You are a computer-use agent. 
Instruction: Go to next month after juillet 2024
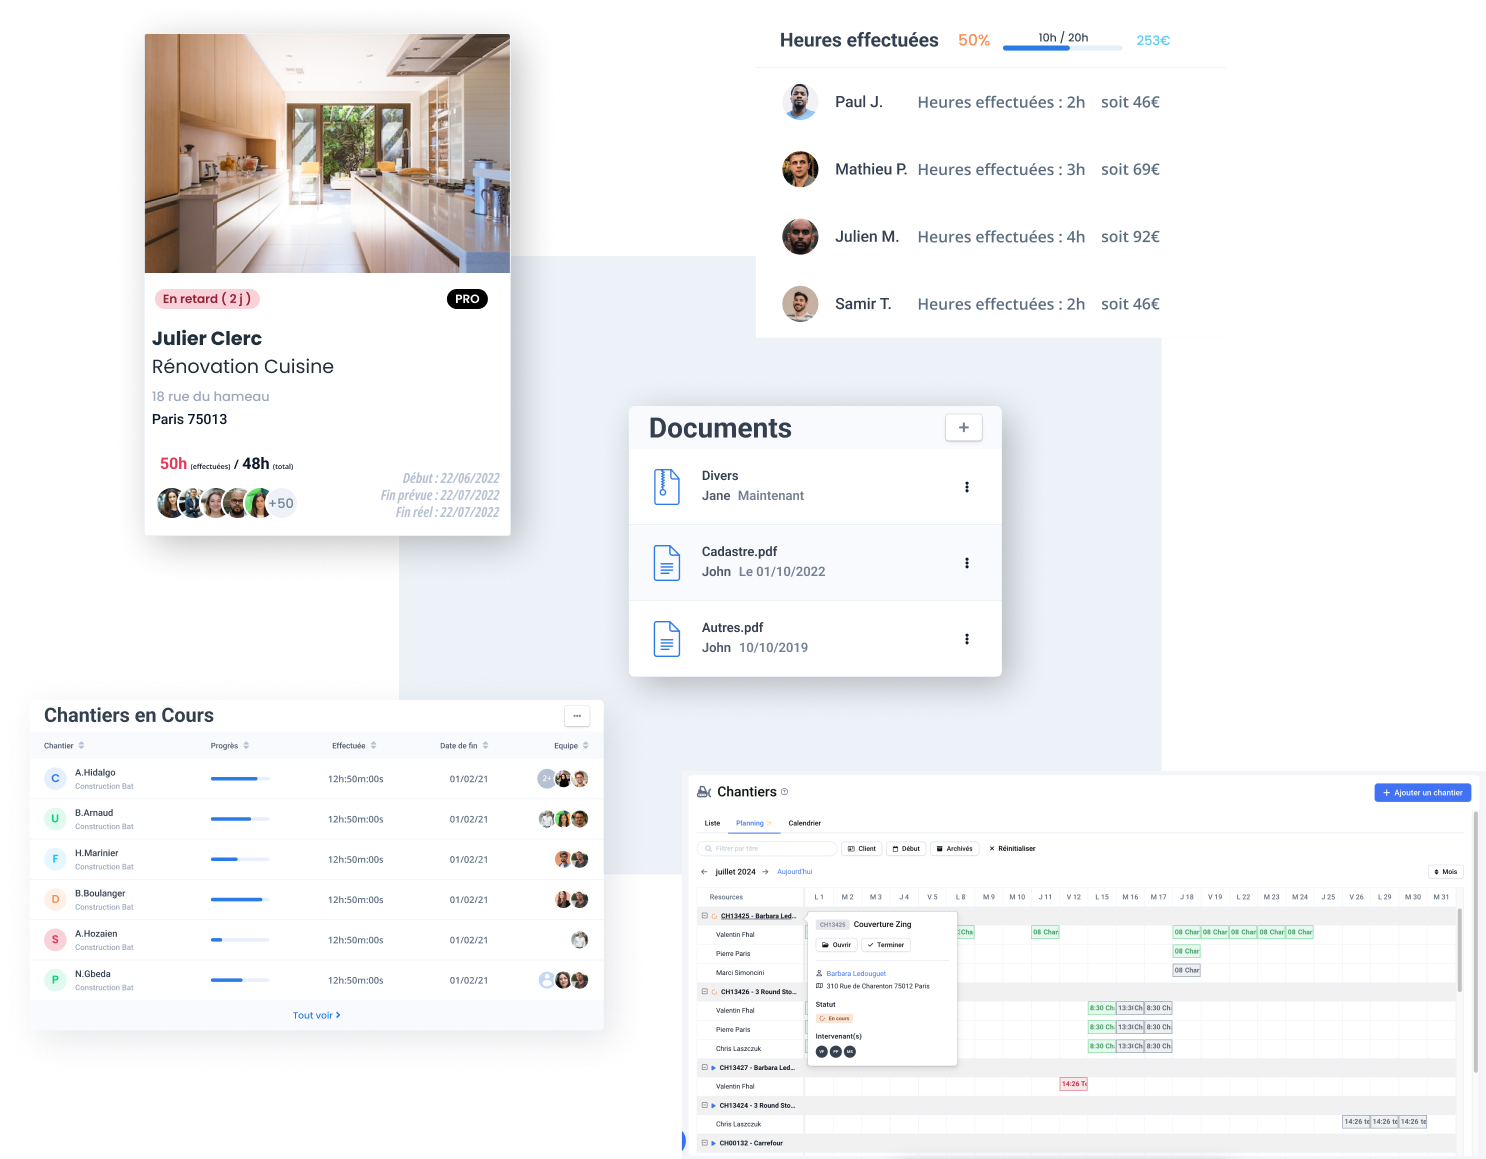[766, 872]
